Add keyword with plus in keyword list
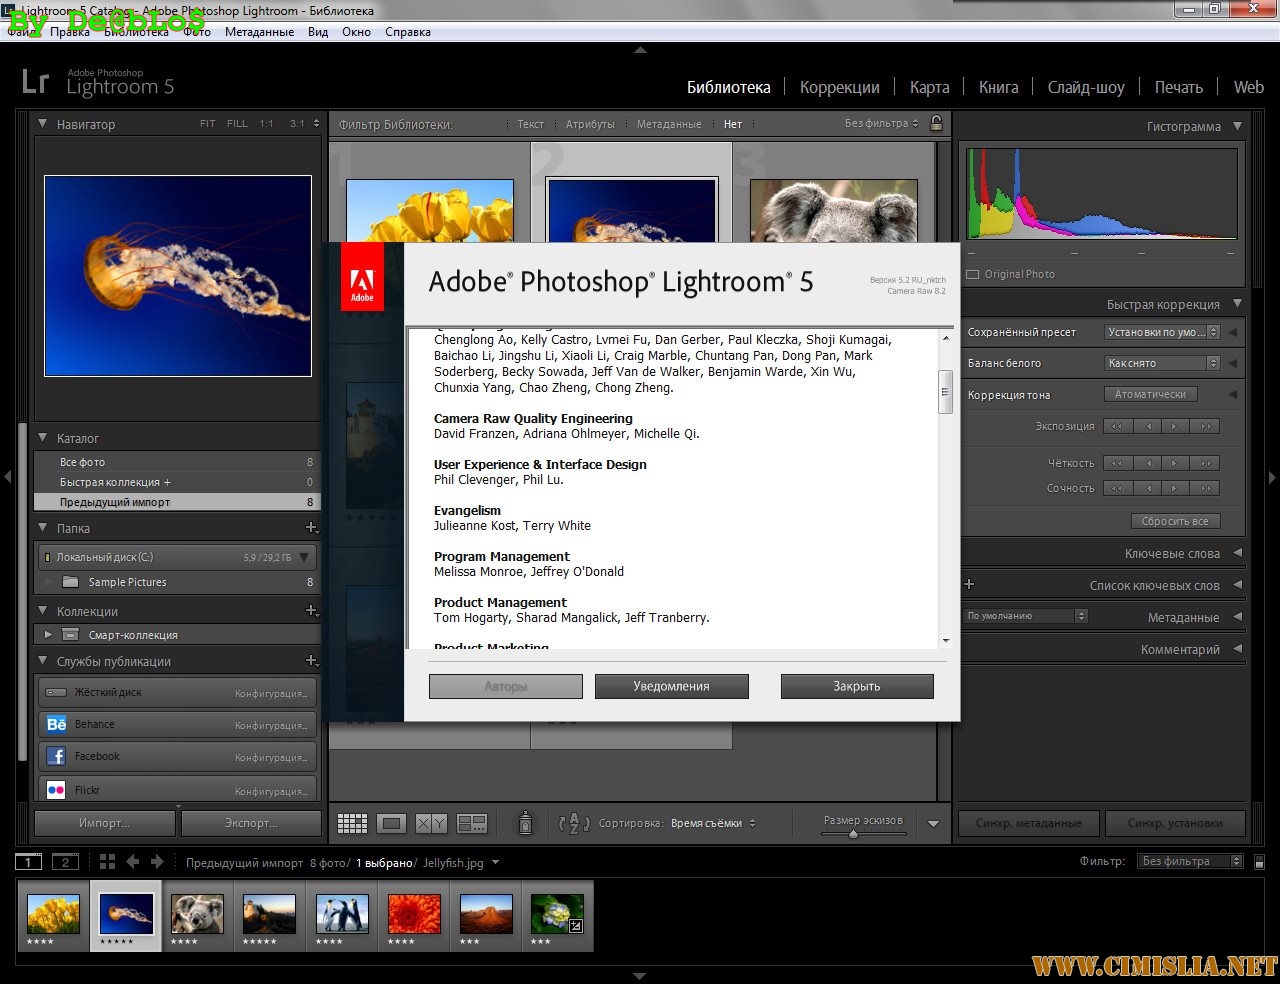 (x=968, y=584)
